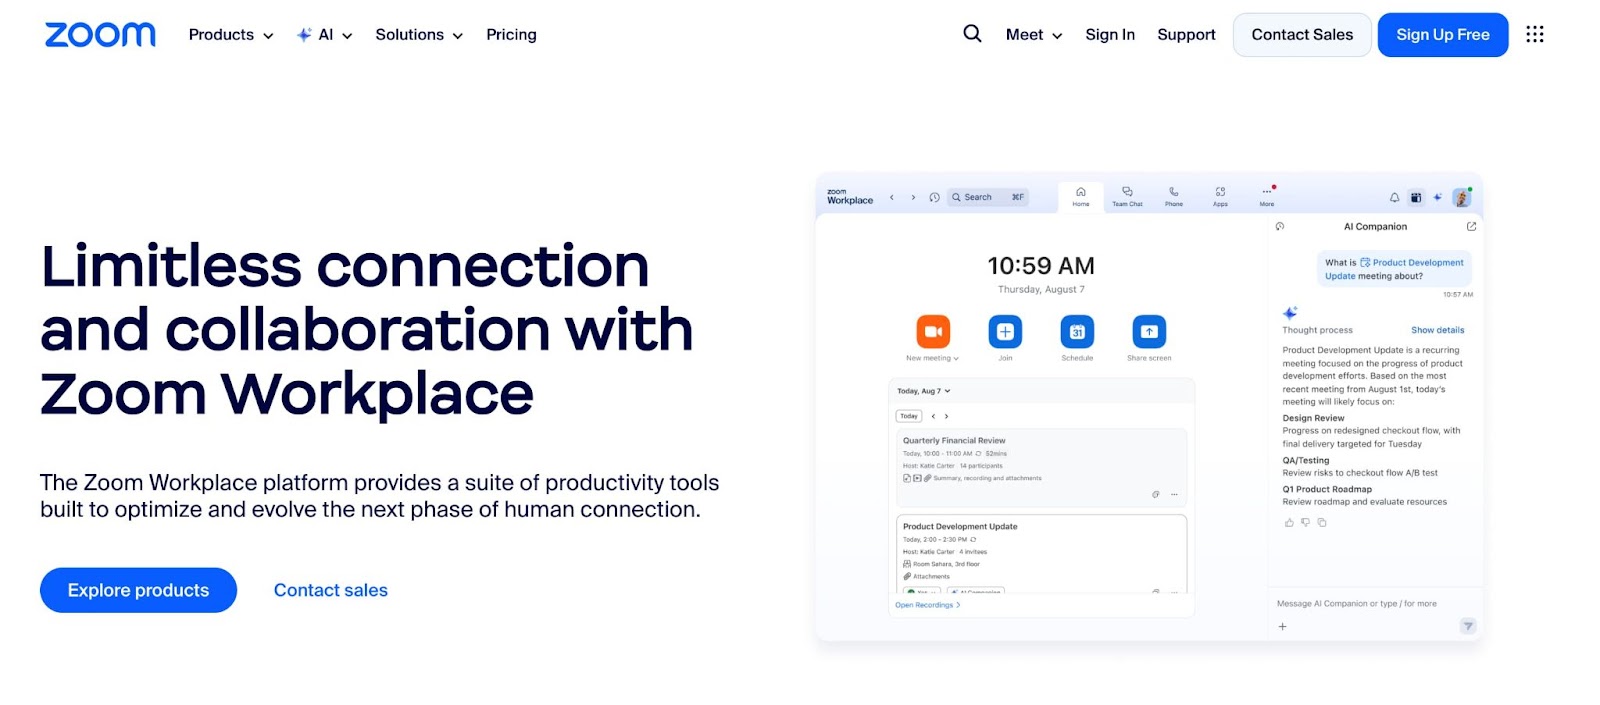Viewport: 1600px width, 705px height.
Task: Click the plus icon below message box
Action: [x=1283, y=627]
